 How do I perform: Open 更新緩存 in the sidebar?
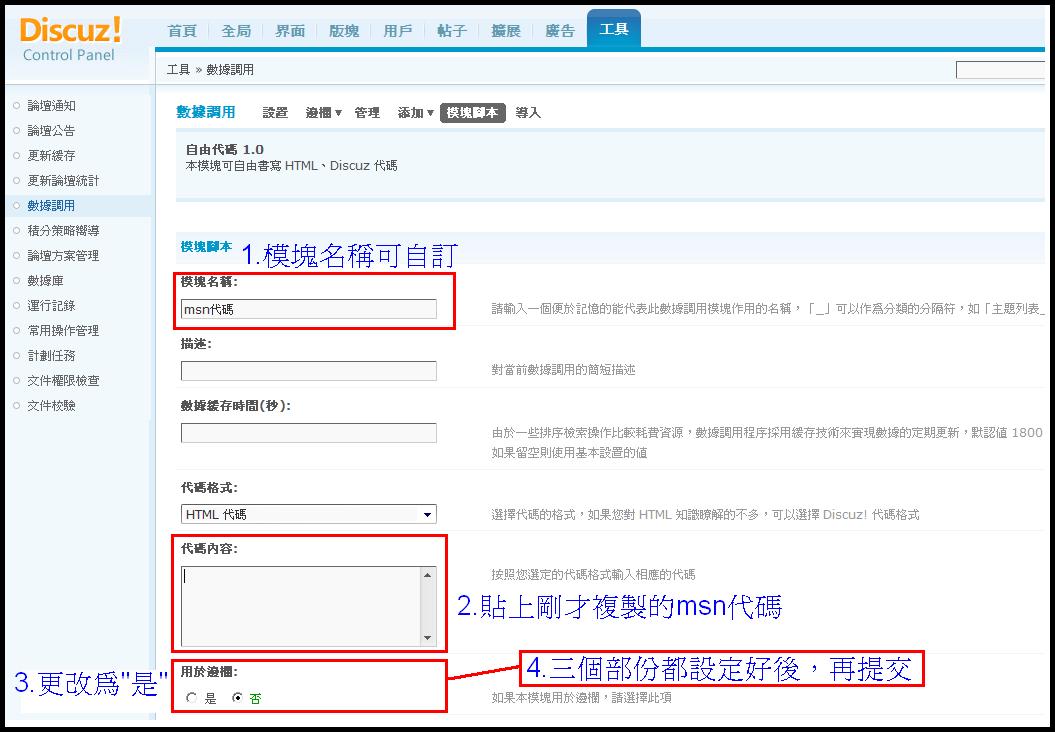coord(51,156)
